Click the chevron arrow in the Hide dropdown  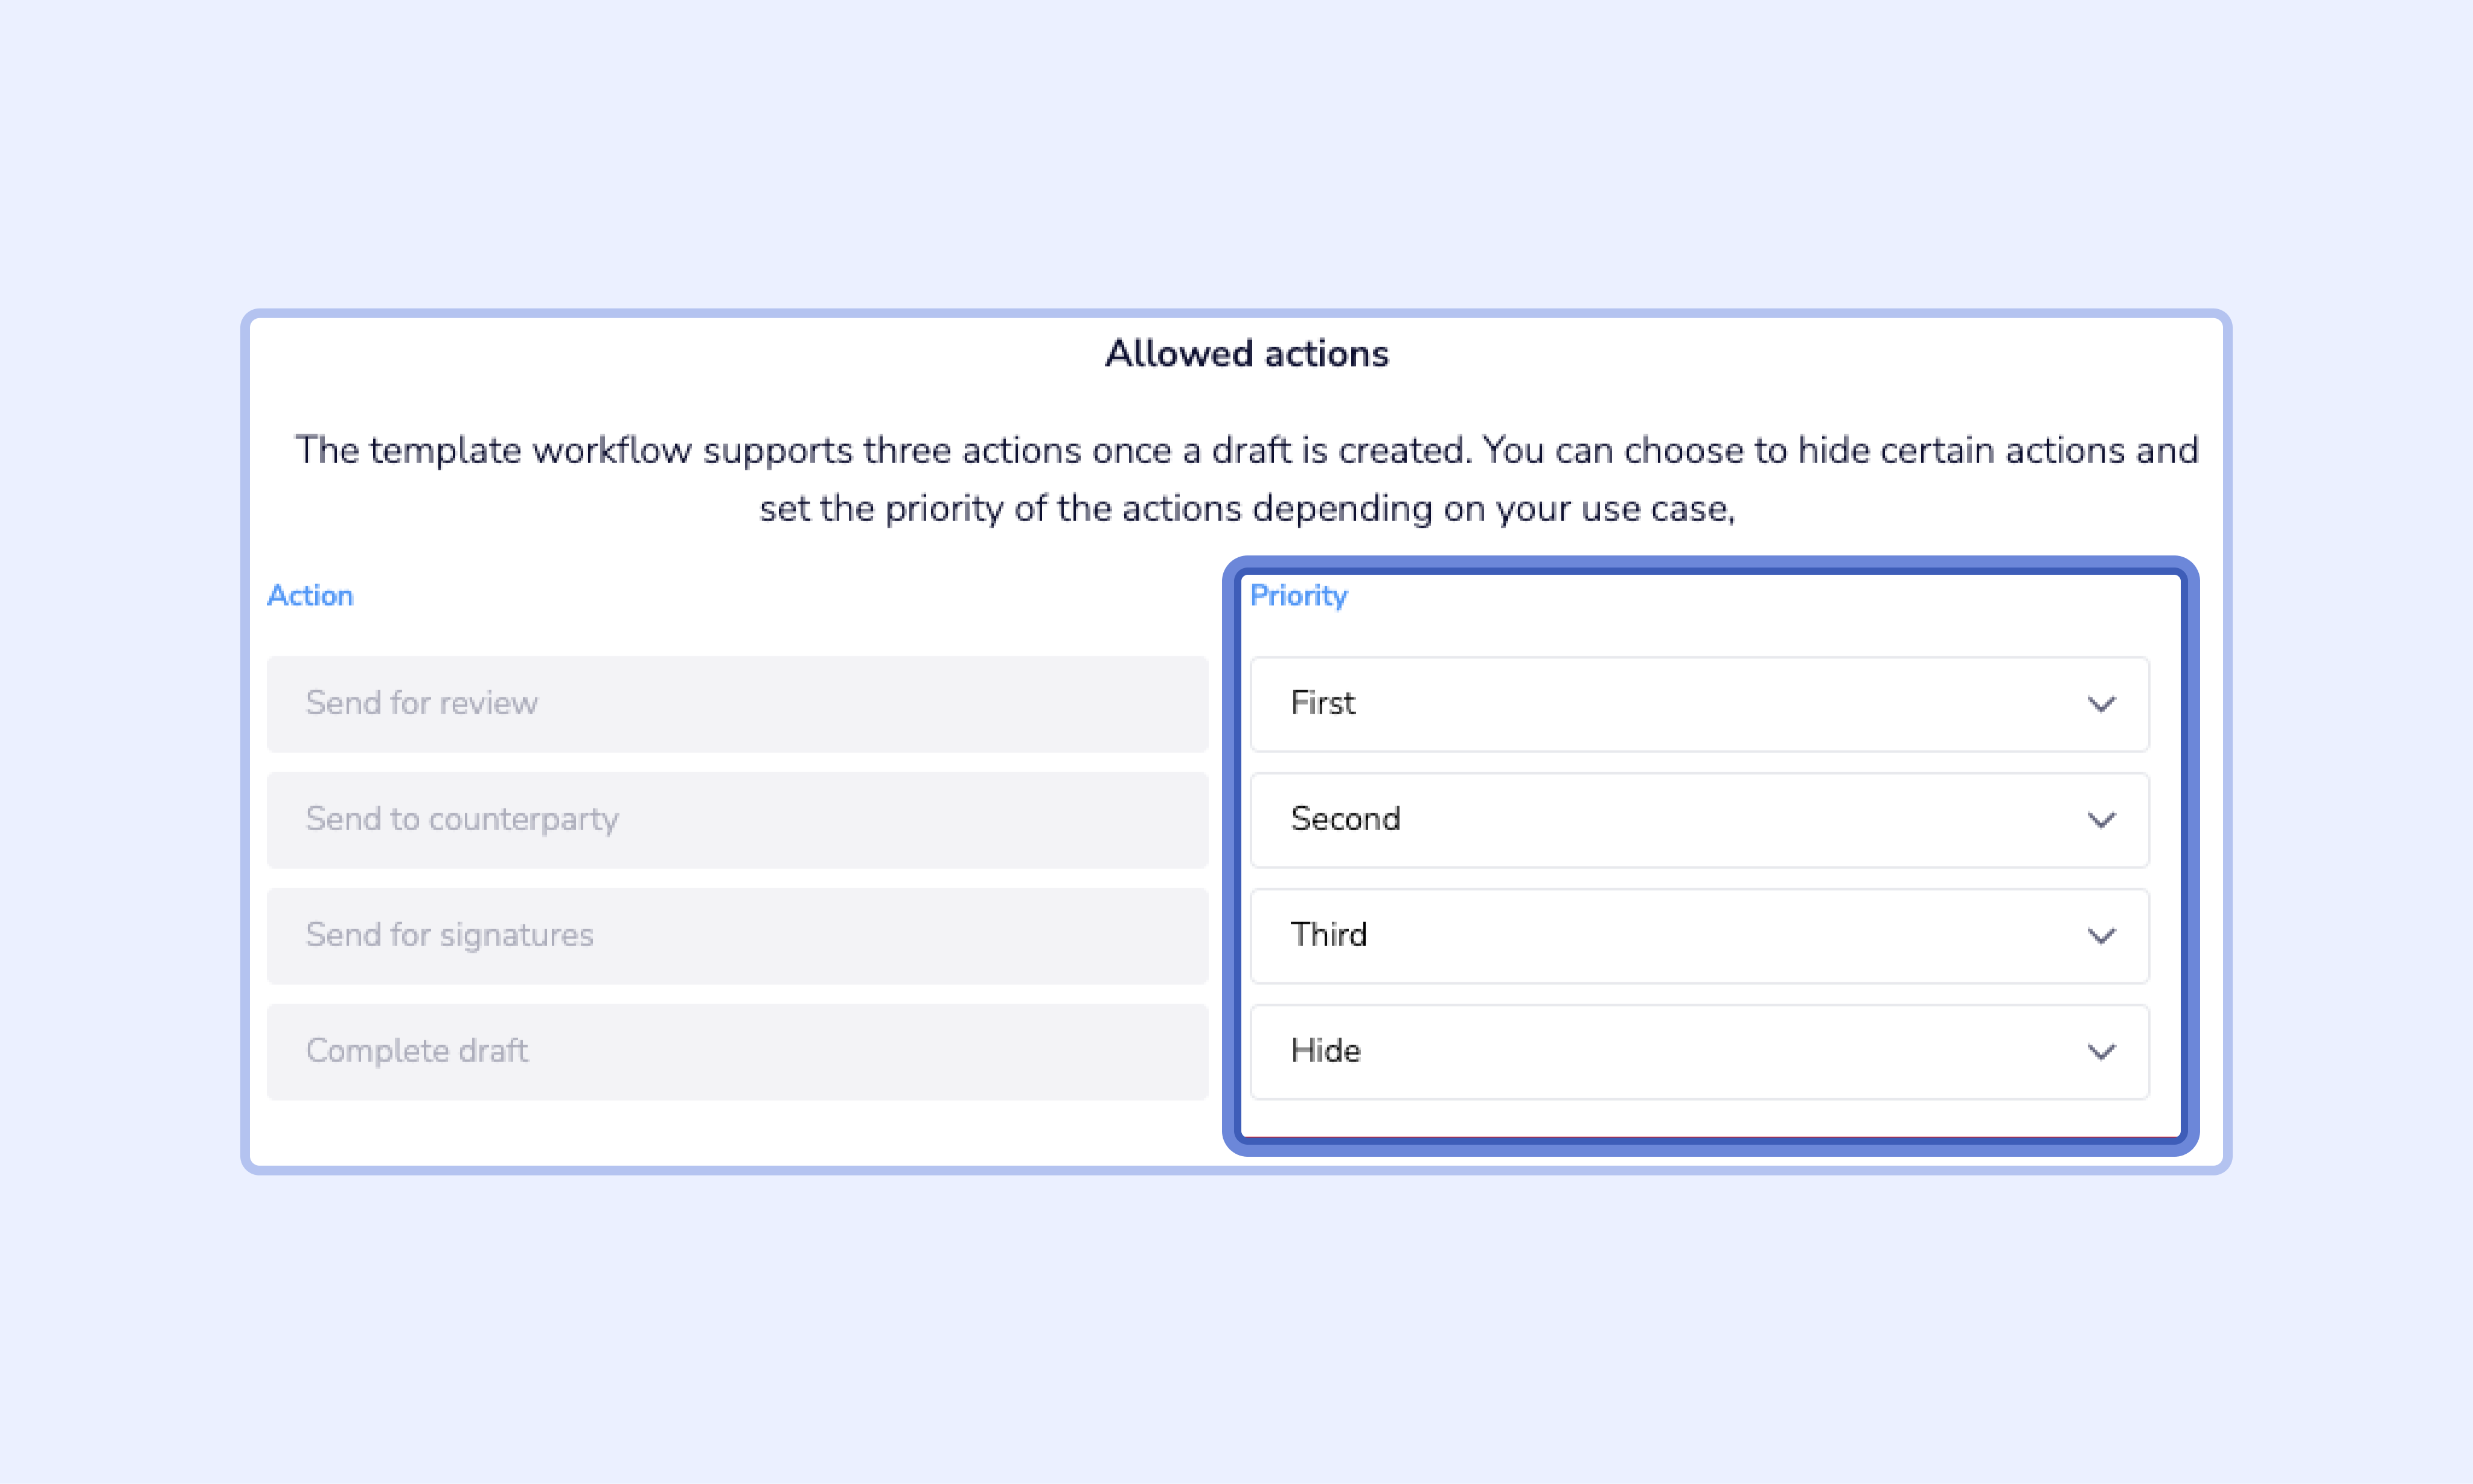(x=2101, y=1052)
